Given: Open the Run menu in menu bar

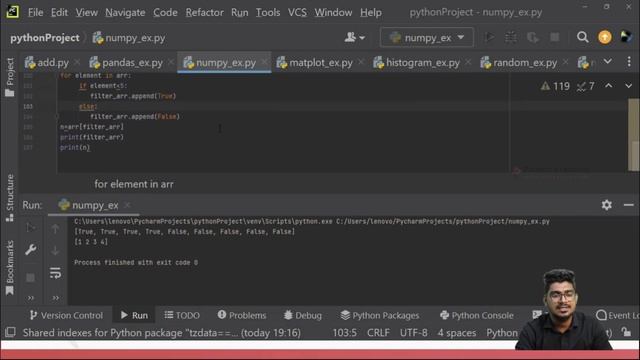Looking at the screenshot, I should [240, 13].
